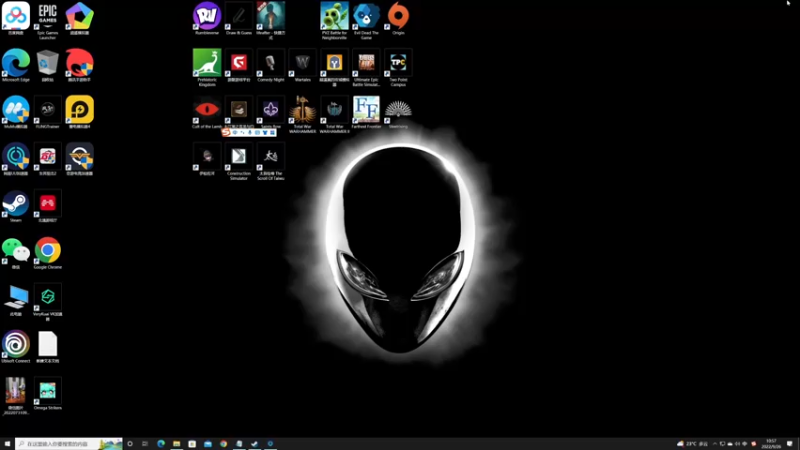Open the MuMu emulator shortcut
The width and height of the screenshot is (800, 450).
(16, 112)
